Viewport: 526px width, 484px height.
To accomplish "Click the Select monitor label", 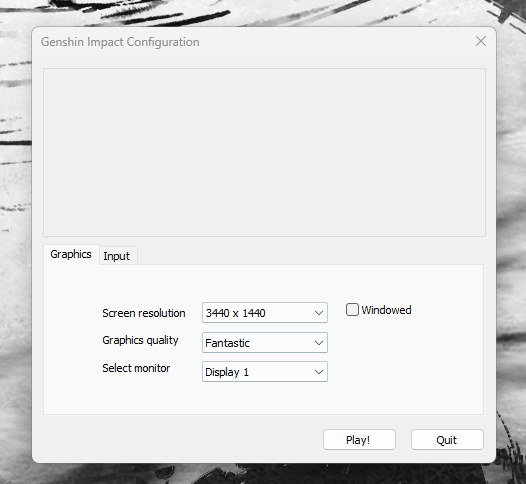I will pyautogui.click(x=136, y=368).
